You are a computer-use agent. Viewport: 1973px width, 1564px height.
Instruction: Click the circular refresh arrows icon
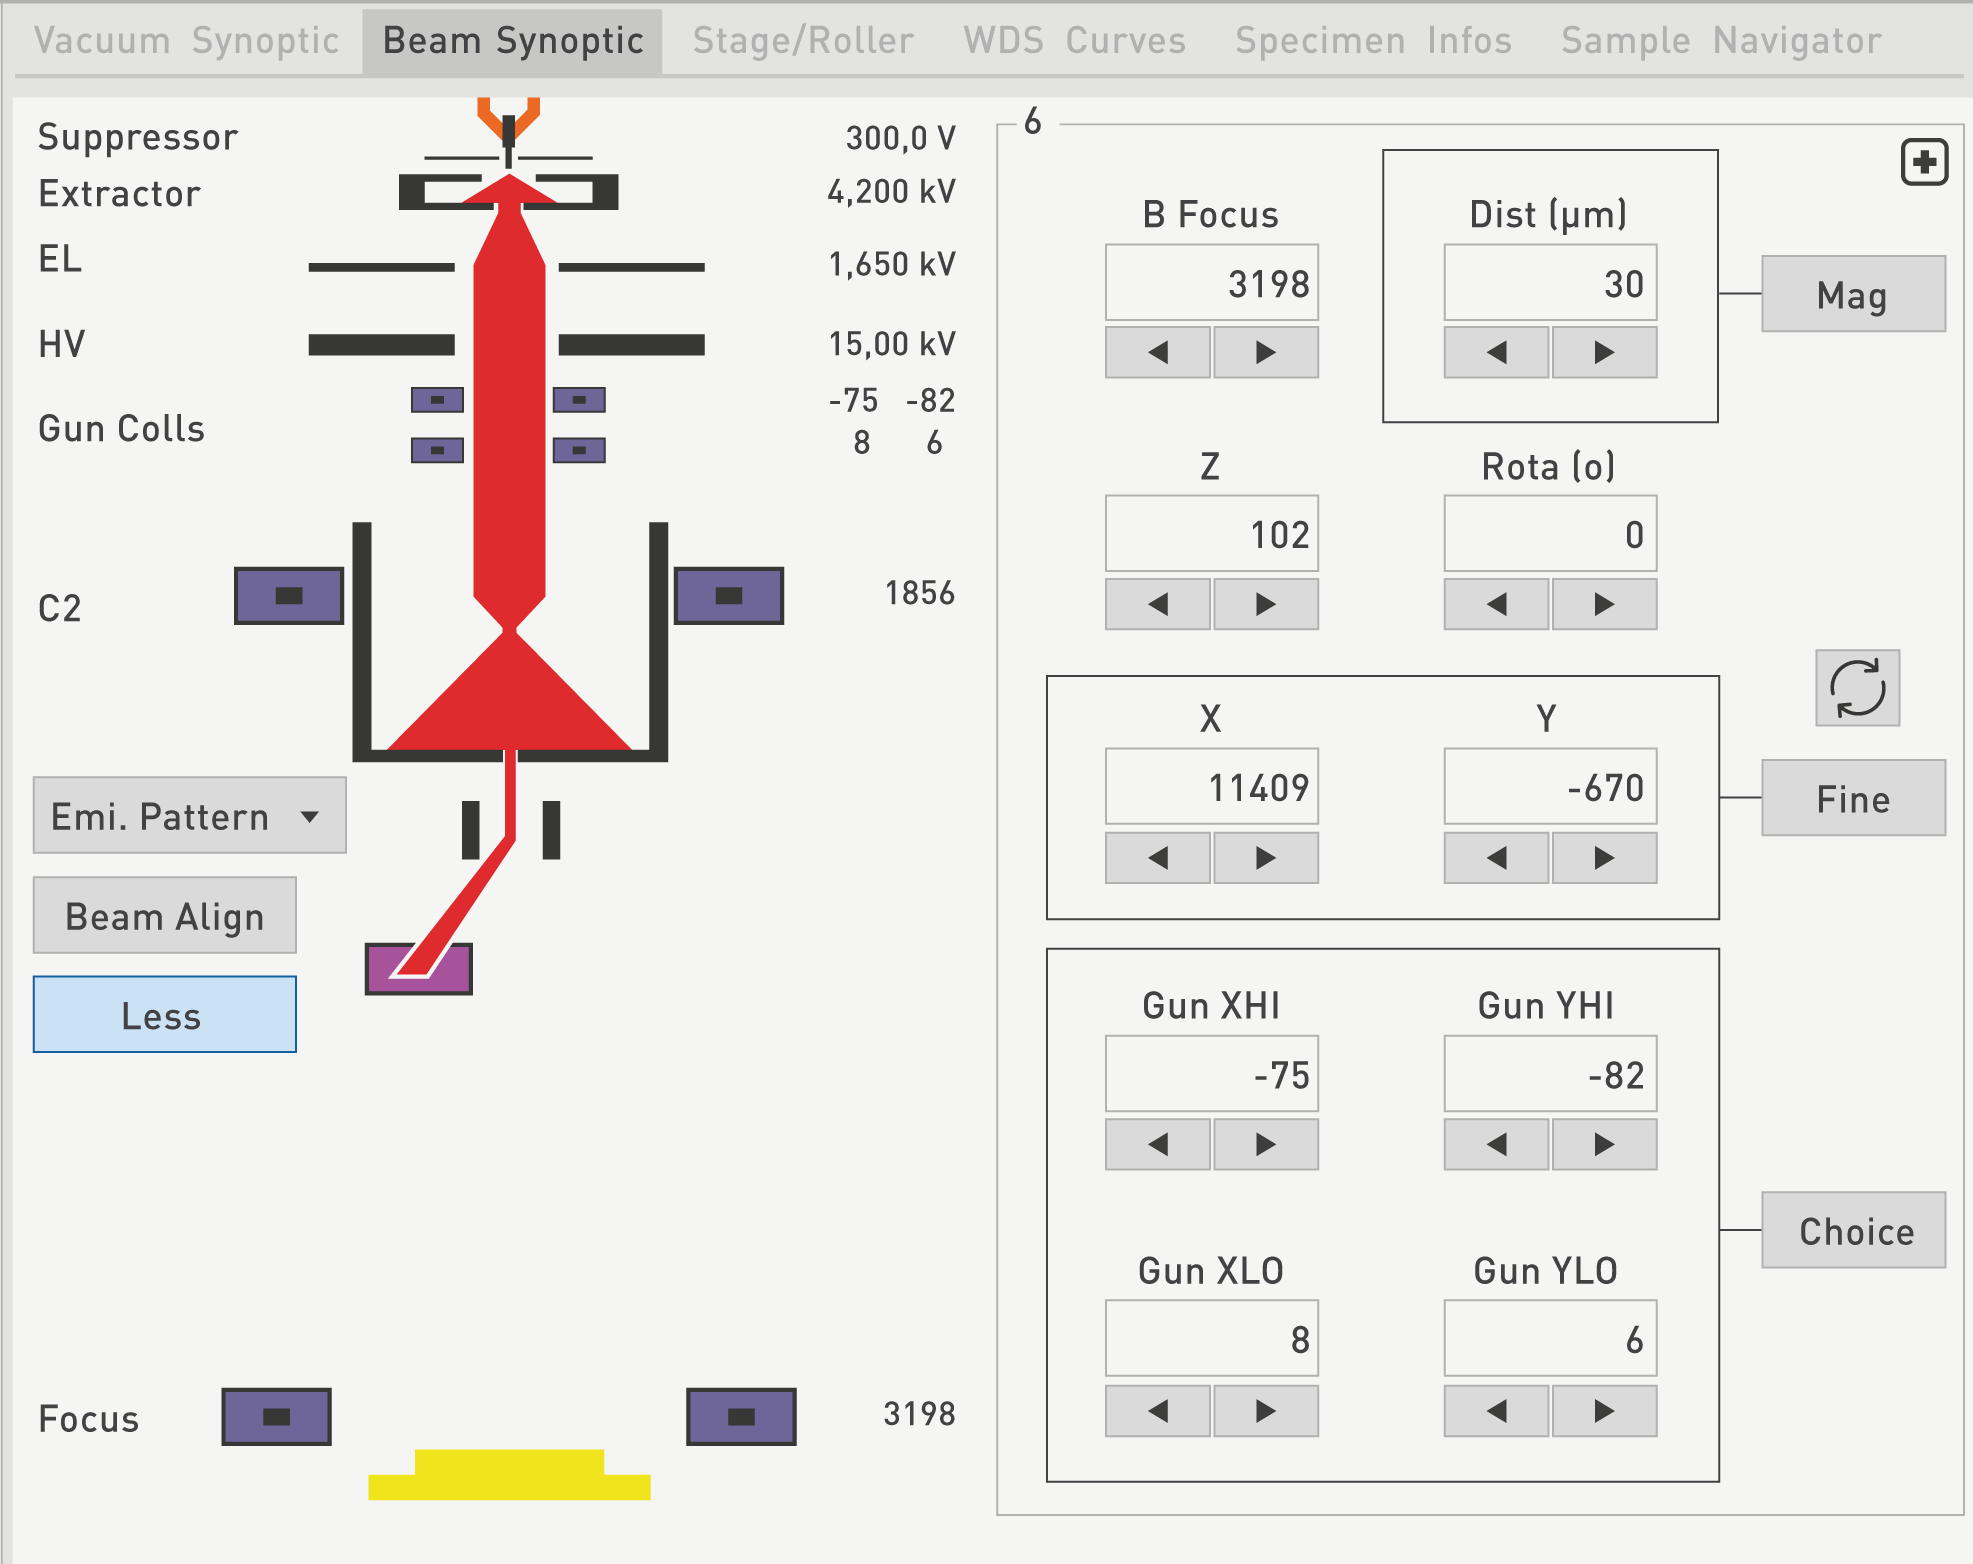coord(1857,688)
